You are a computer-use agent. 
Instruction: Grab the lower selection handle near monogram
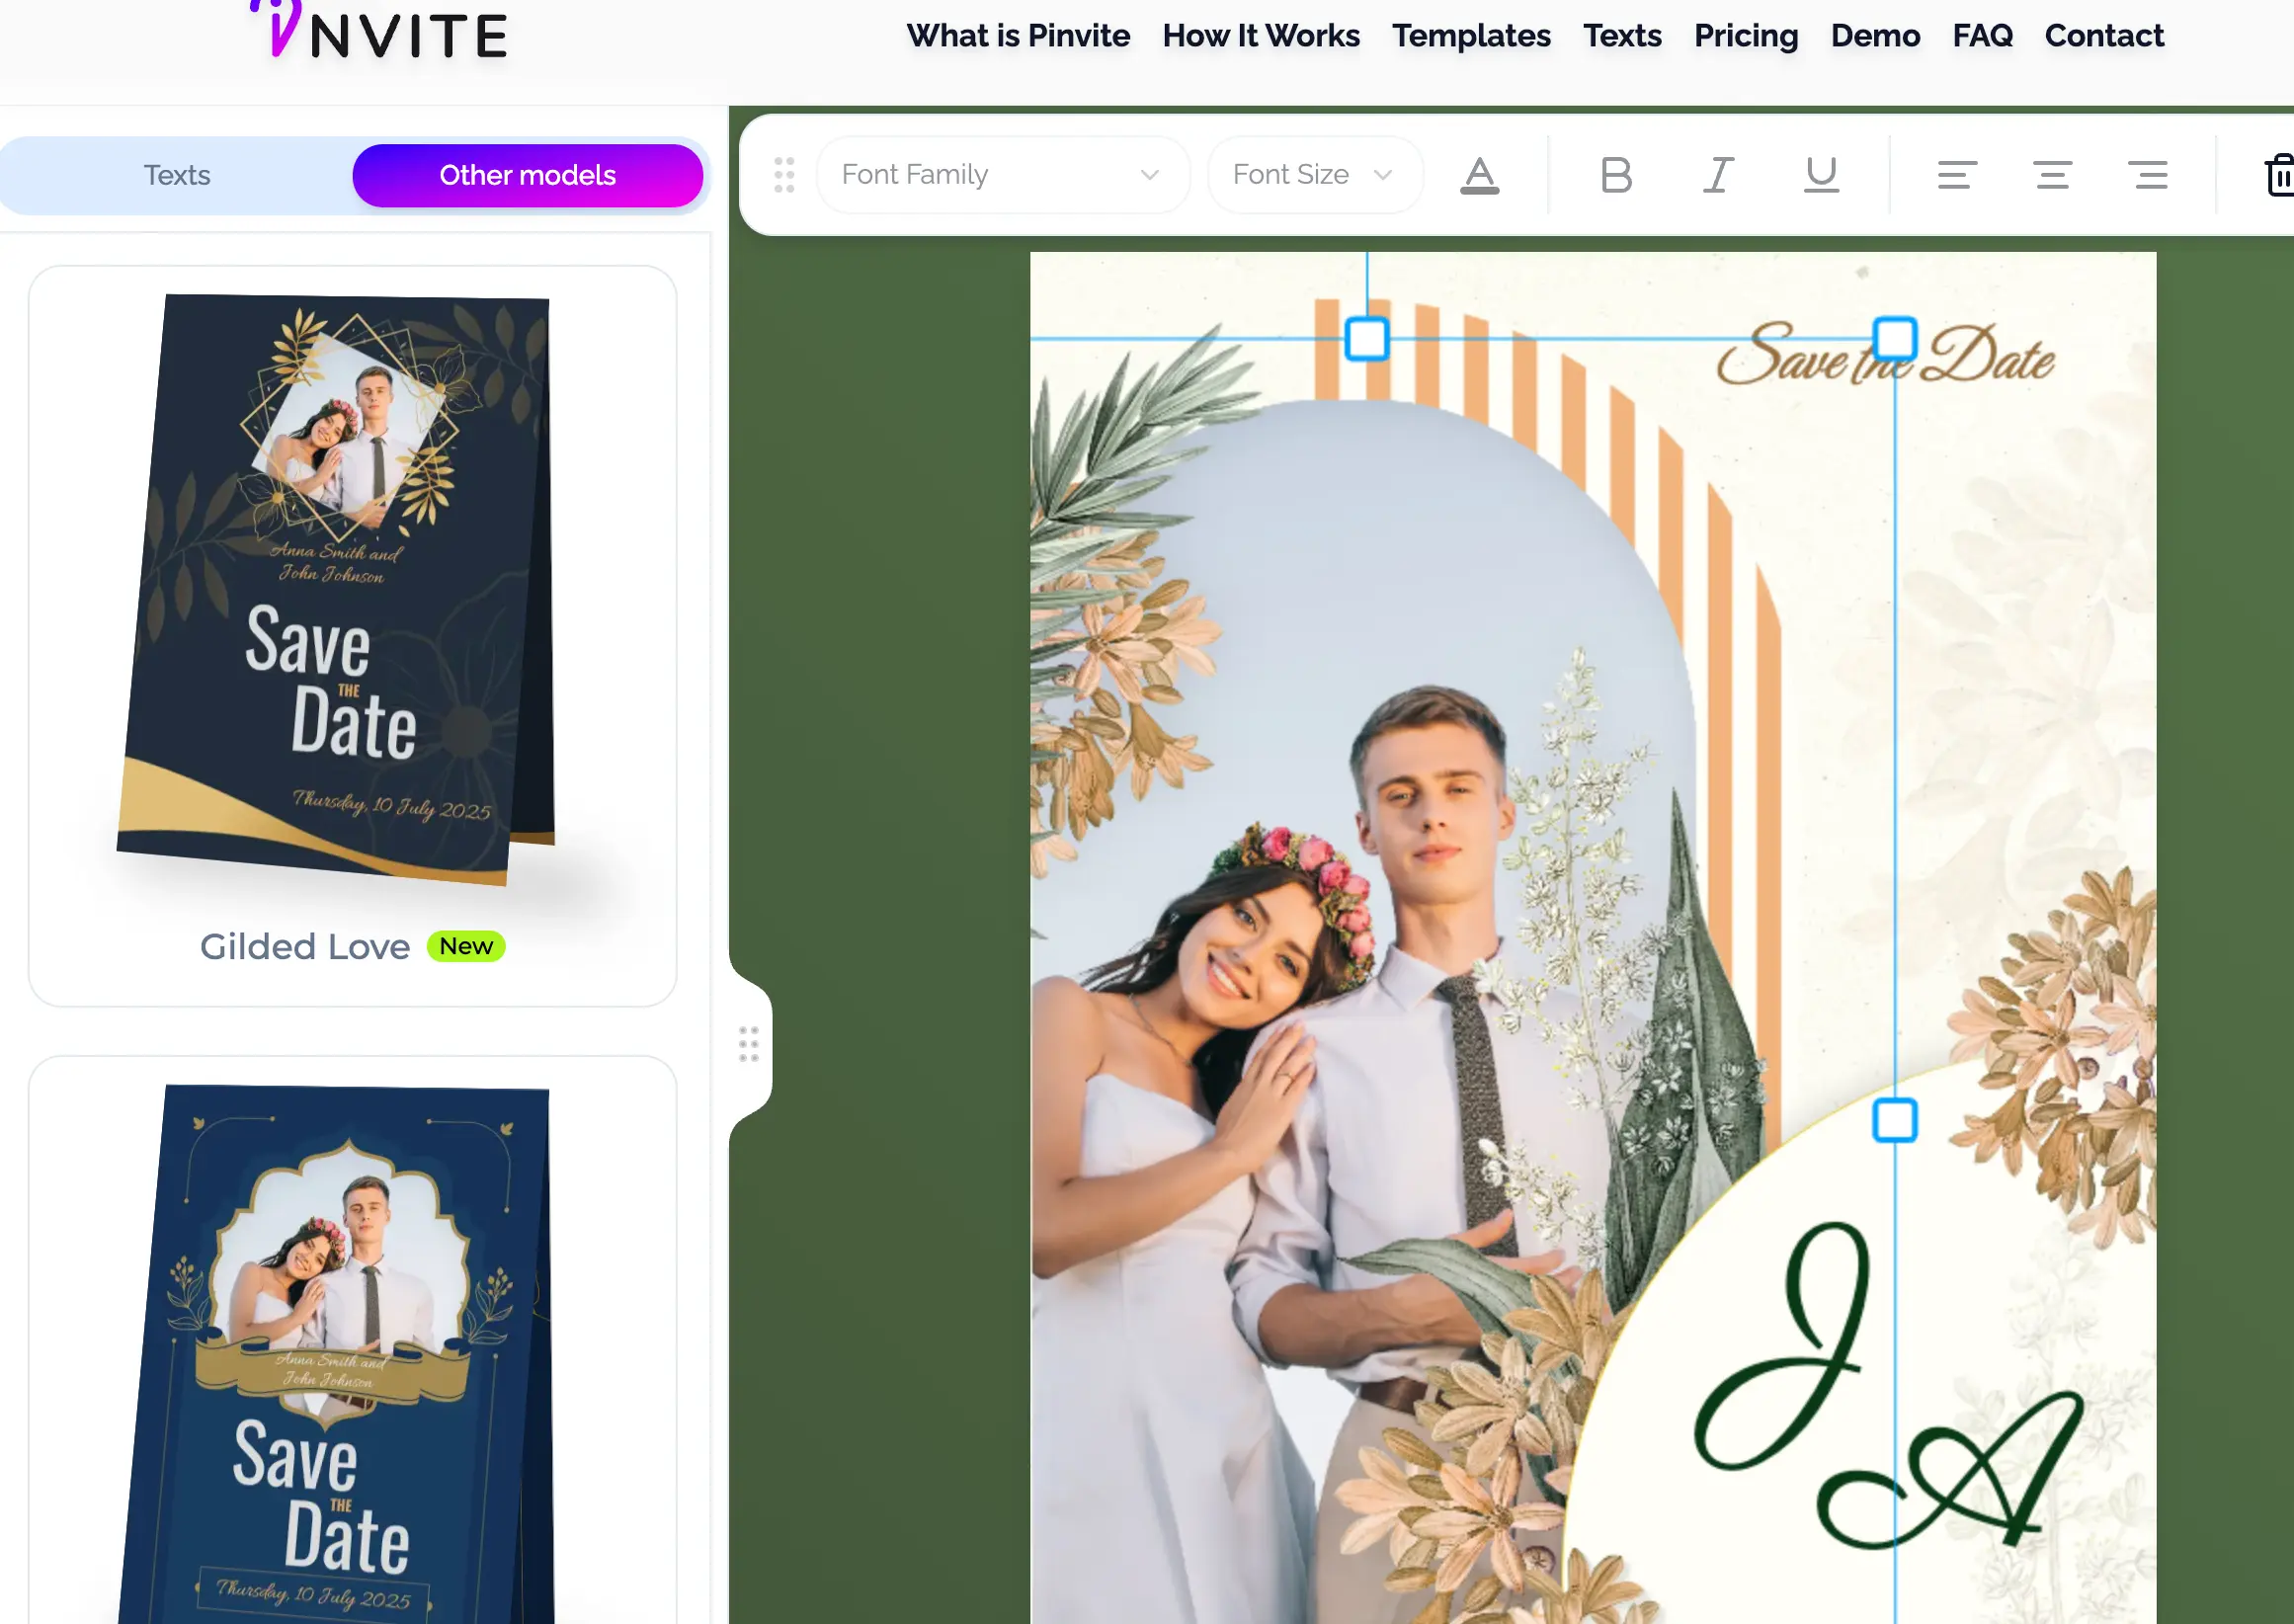pyautogui.click(x=1894, y=1120)
